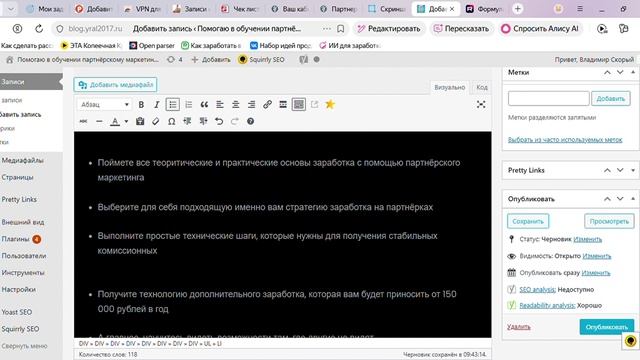The height and width of the screenshot is (360, 640).
Task: Open Pretty Links in sidebar menu
Action: [x=19, y=199]
